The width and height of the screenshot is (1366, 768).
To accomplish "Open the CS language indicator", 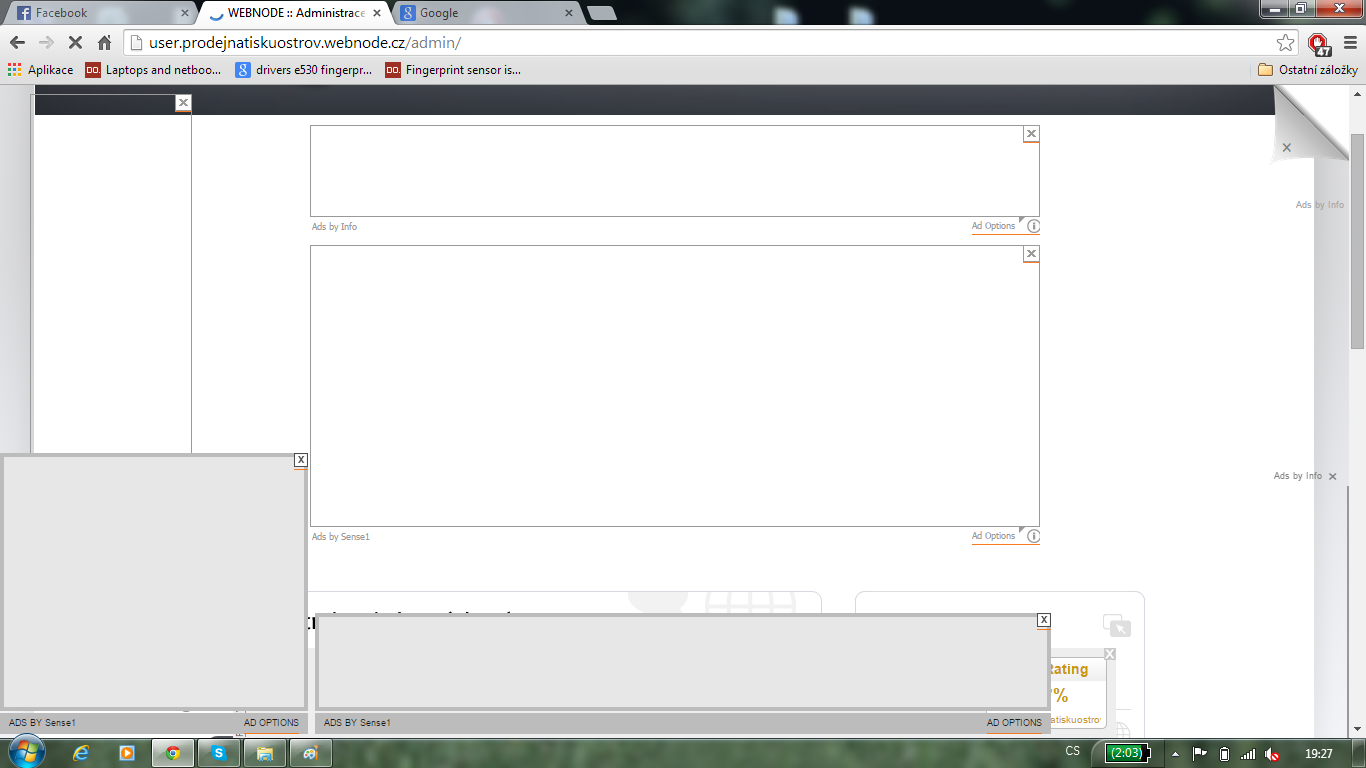I will tap(1073, 751).
